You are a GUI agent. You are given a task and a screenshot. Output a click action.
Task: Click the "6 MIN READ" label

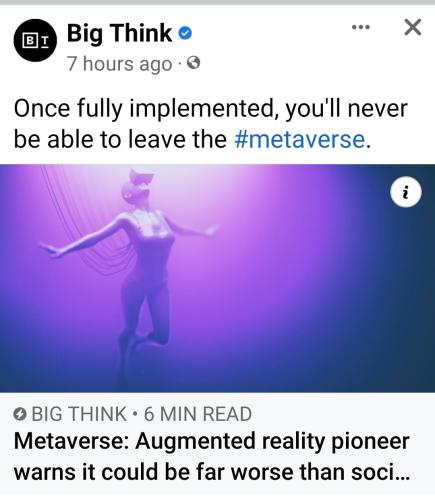click(198, 414)
